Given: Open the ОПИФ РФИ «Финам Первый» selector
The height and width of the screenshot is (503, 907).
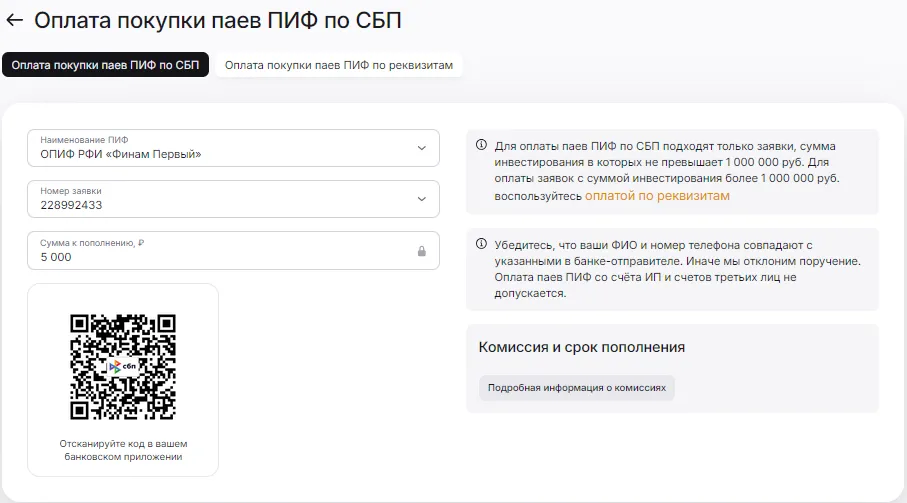Looking at the screenshot, I should 233,148.
